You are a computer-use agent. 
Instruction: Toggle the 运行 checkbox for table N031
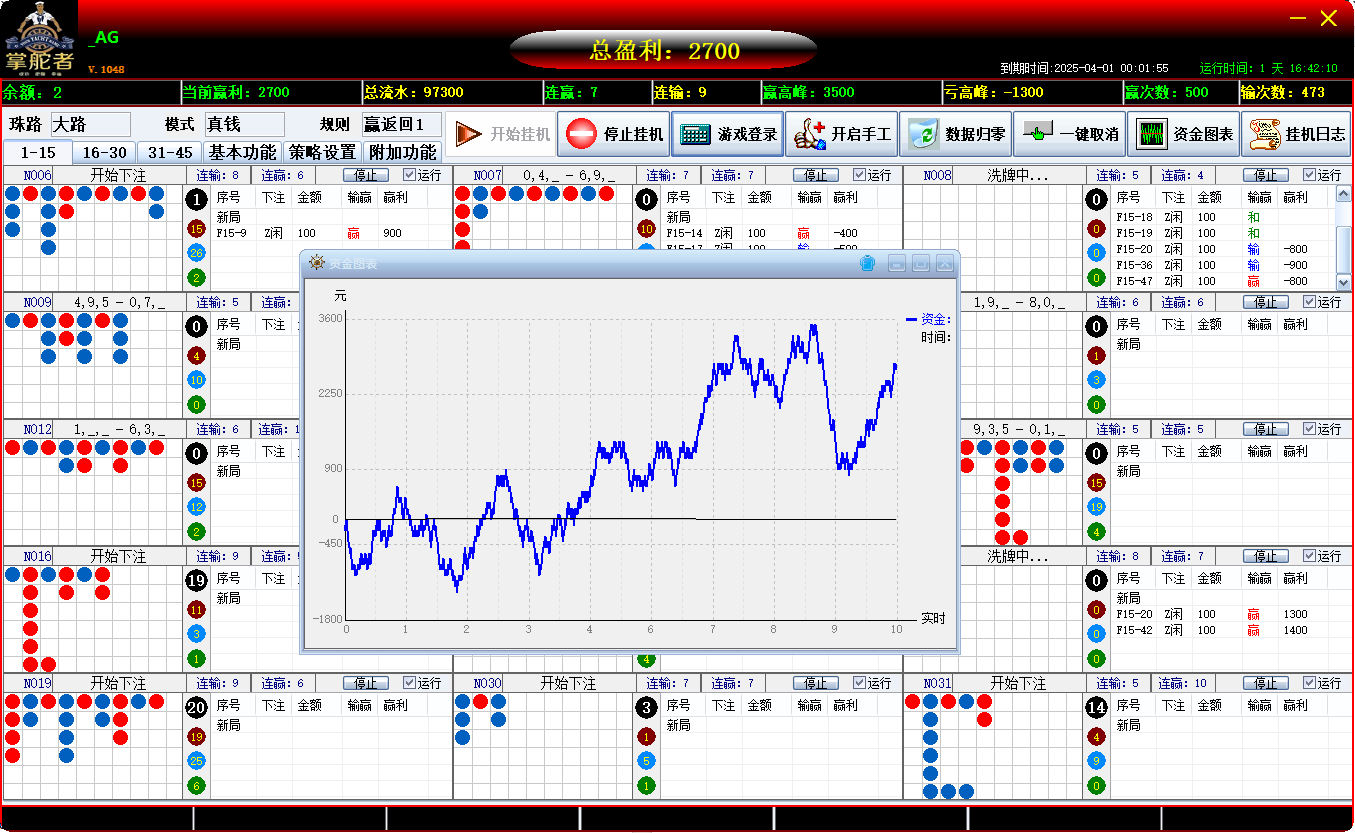click(x=1309, y=683)
